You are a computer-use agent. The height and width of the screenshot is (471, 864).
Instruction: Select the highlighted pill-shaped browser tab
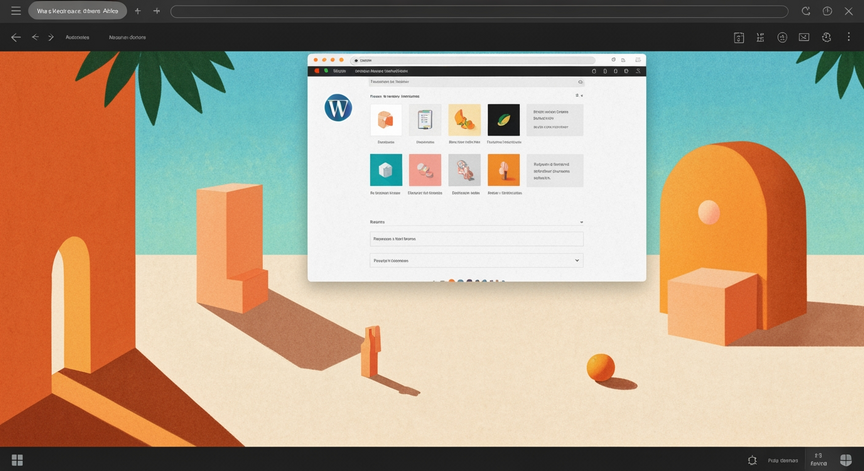(x=78, y=11)
